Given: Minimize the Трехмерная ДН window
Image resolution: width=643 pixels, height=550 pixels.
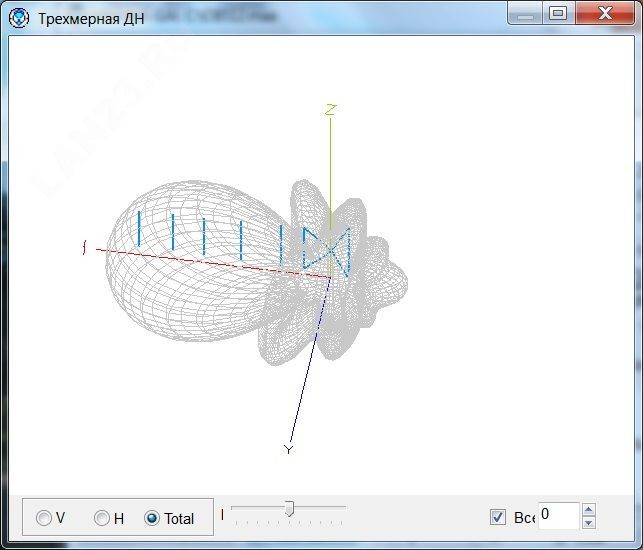Looking at the screenshot, I should click(x=525, y=13).
